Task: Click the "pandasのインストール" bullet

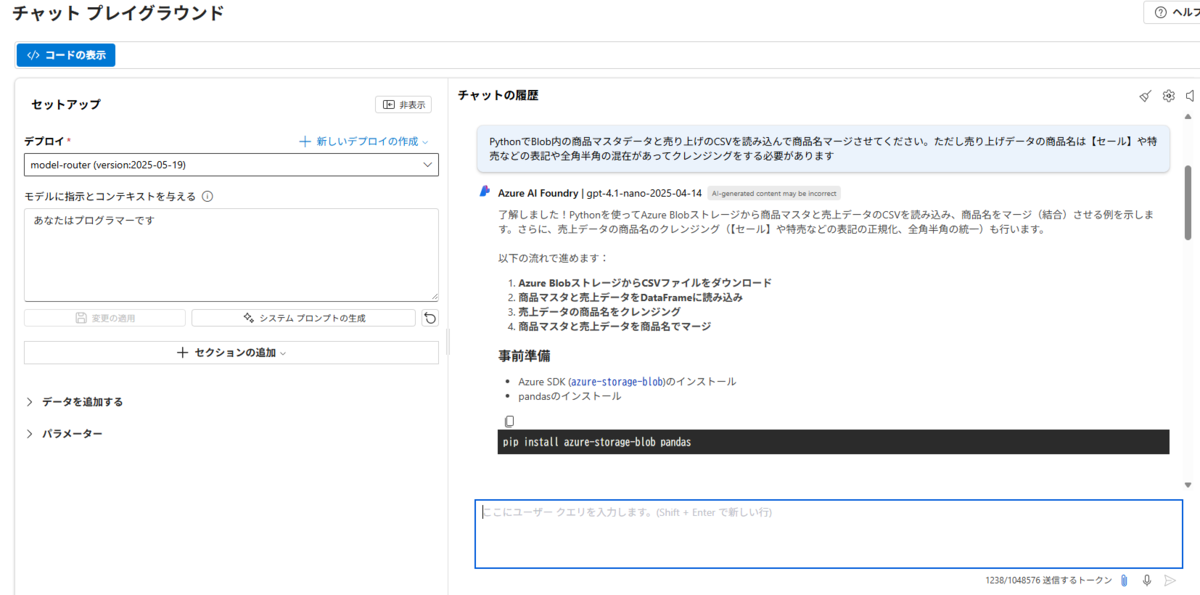Action: [x=569, y=396]
